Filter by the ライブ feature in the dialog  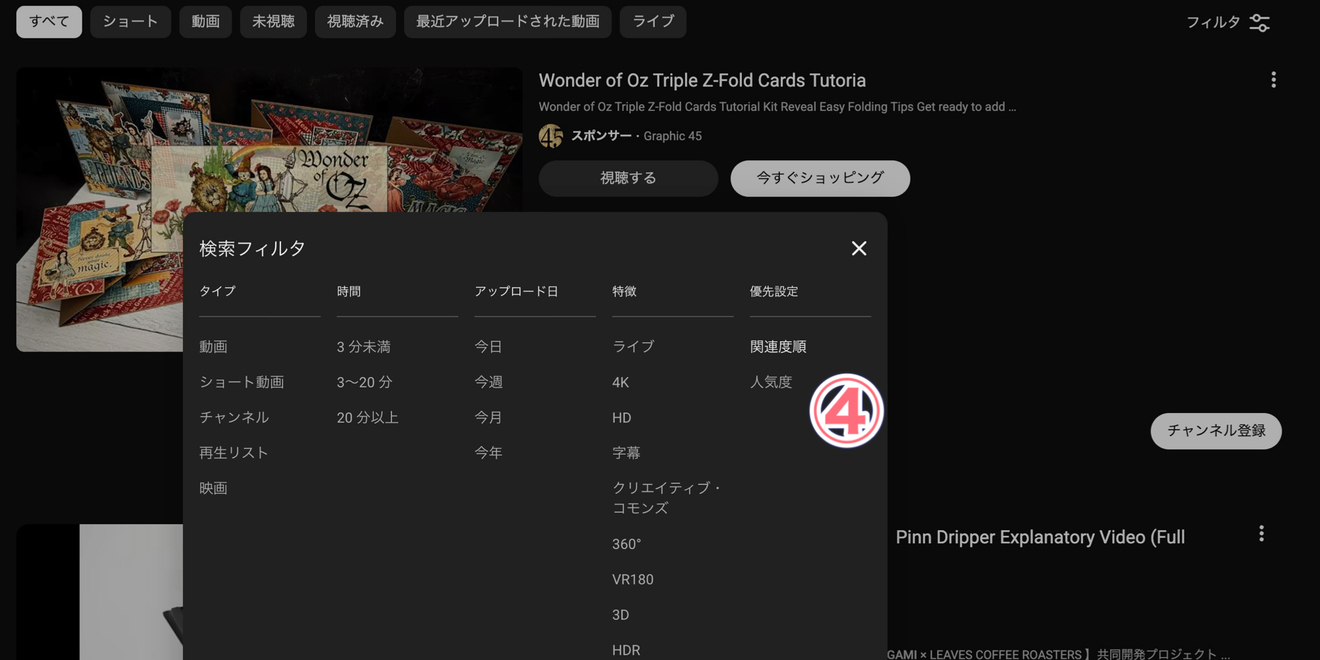point(633,347)
